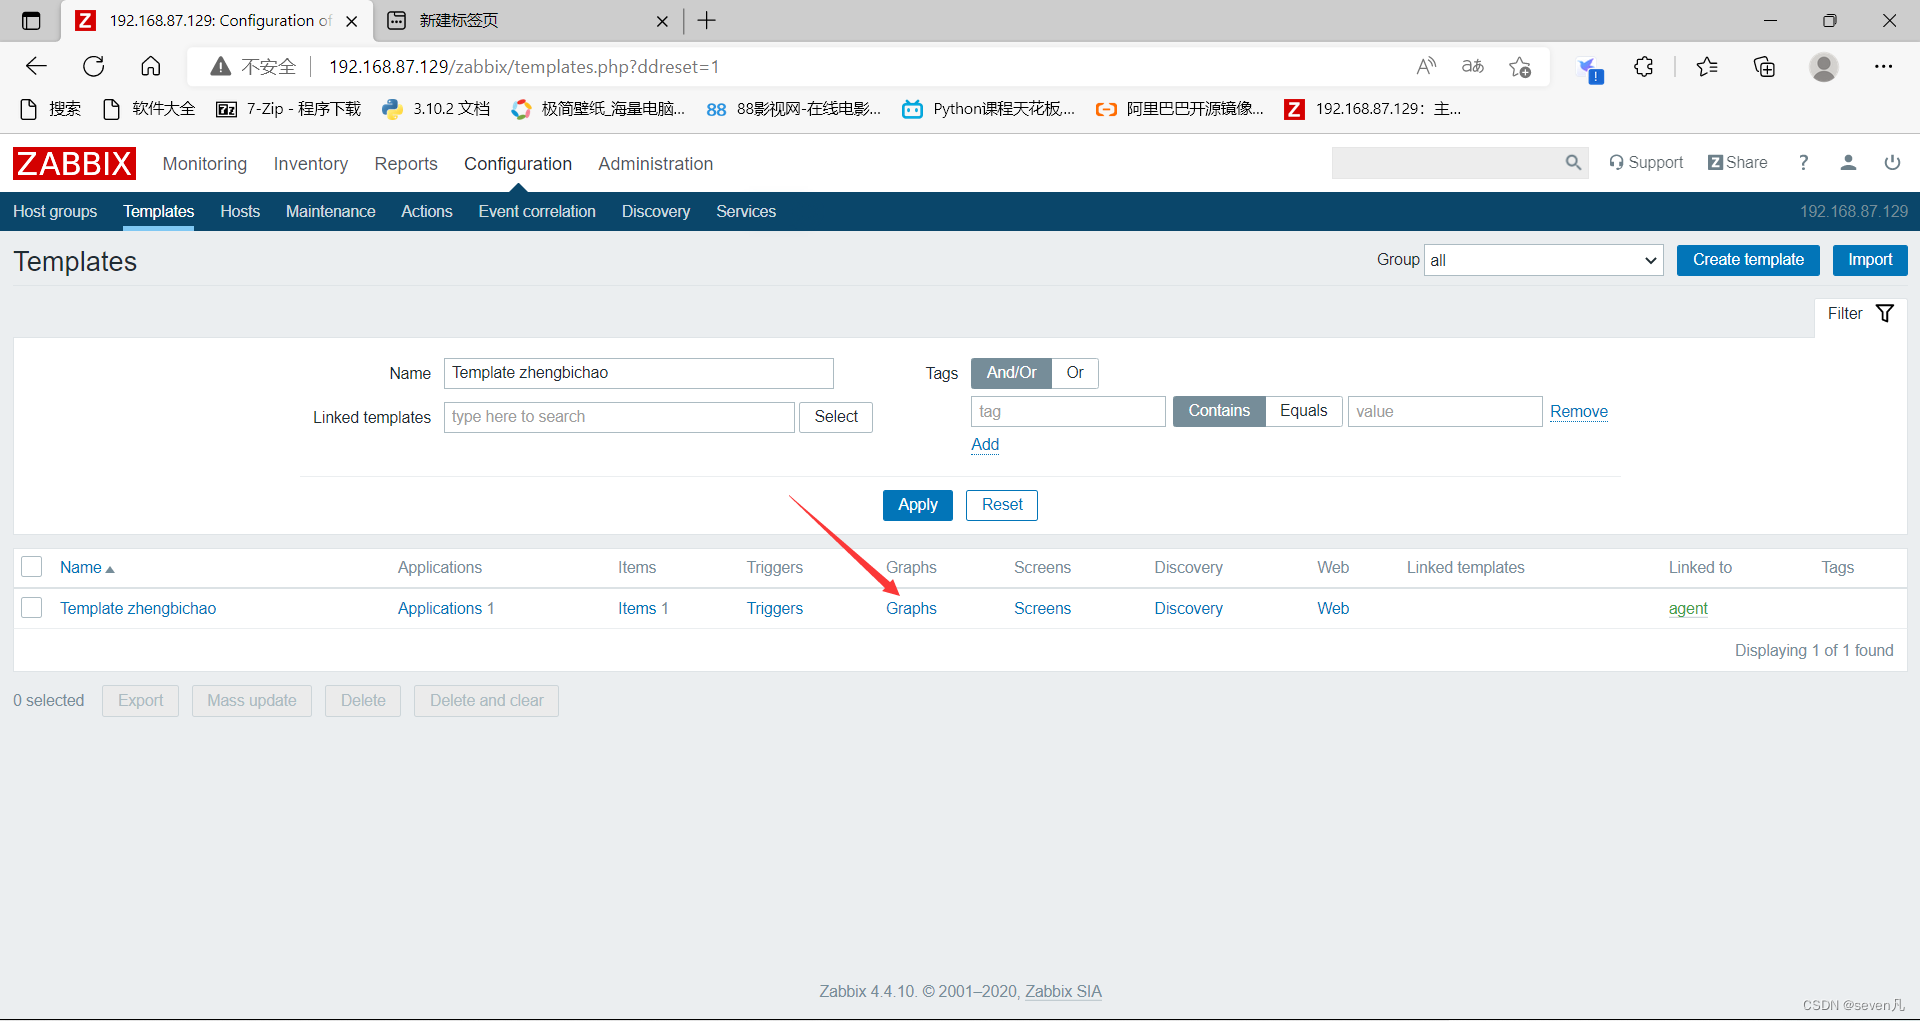
Task: Open collections icon
Action: [x=1765, y=67]
